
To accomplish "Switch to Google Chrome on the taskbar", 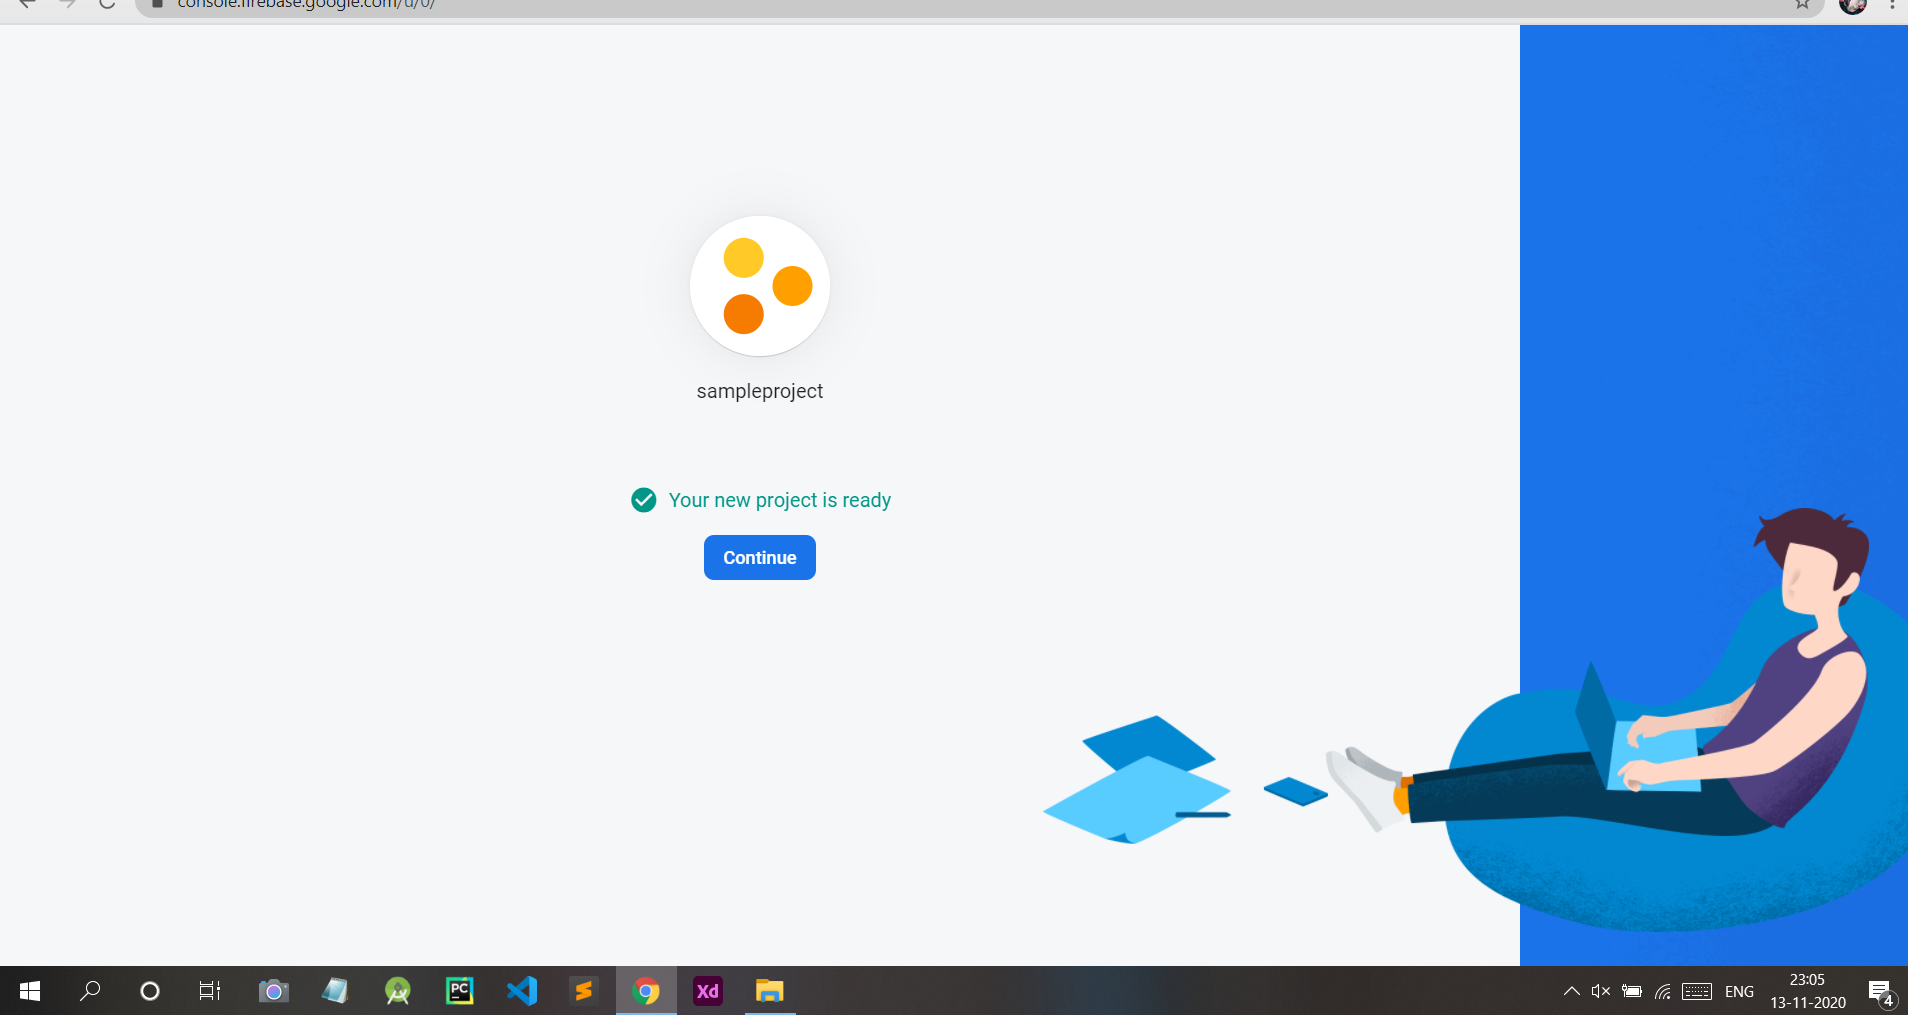I will click(x=646, y=991).
